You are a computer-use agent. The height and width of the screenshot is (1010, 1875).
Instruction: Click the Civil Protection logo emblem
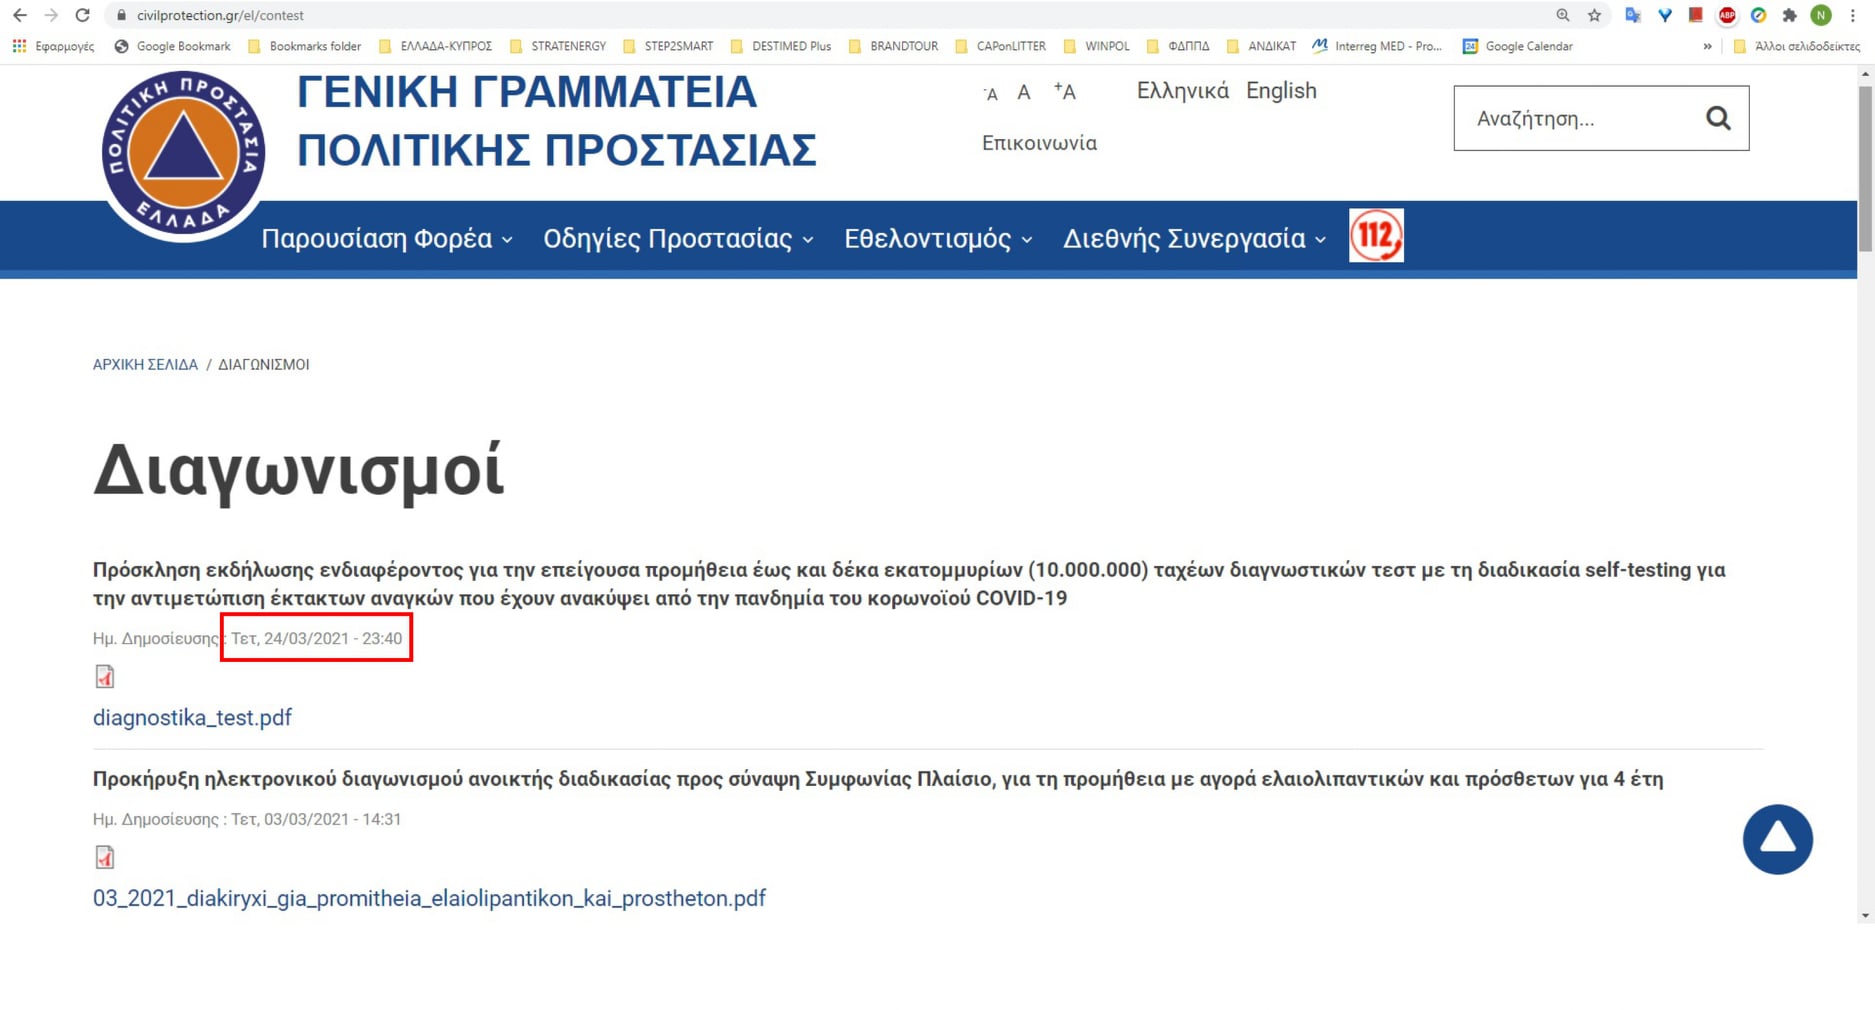click(183, 155)
